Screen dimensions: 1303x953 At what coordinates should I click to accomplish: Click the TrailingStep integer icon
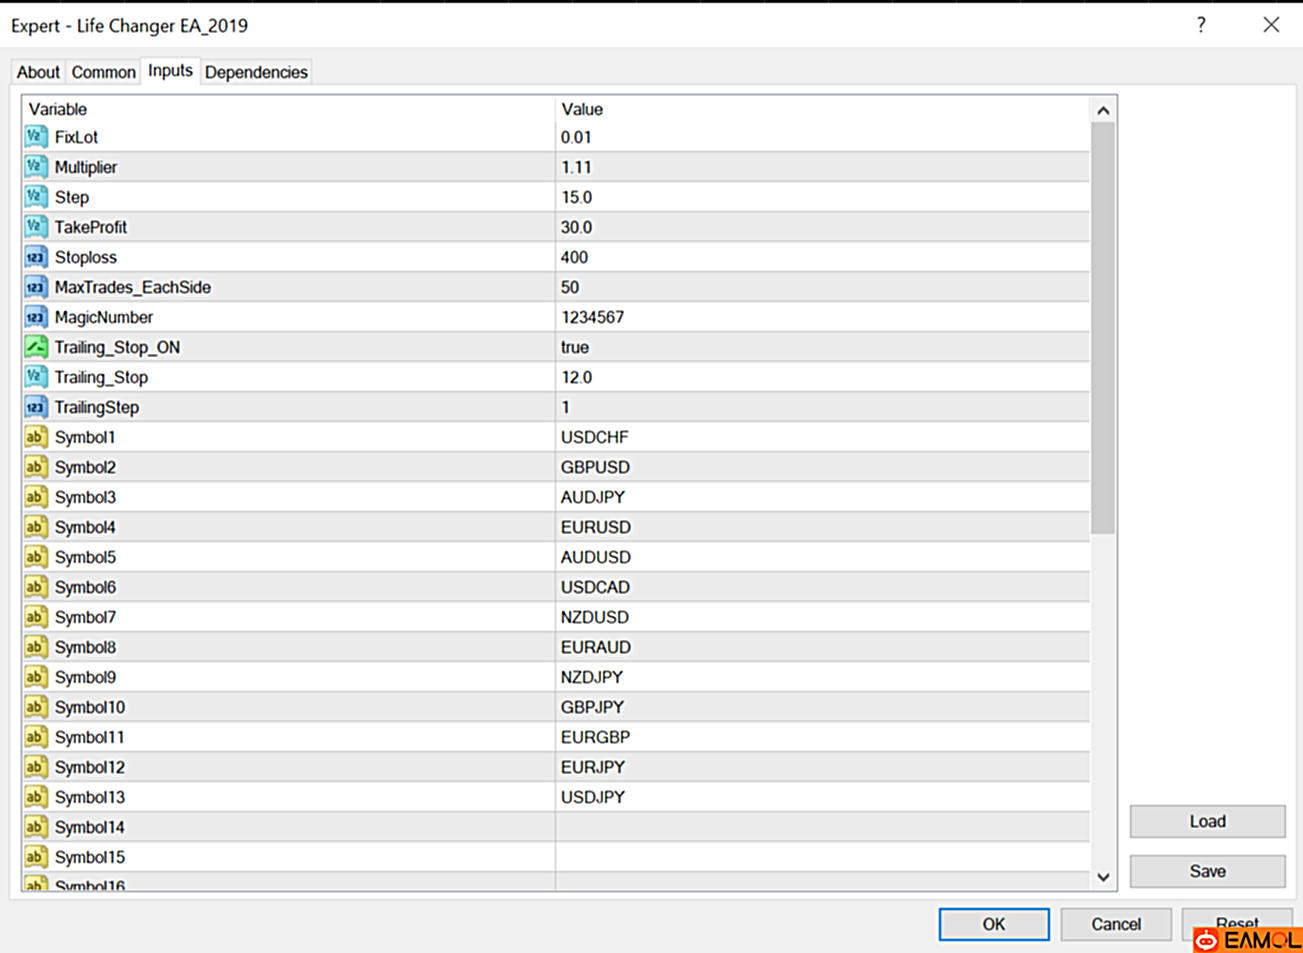click(x=36, y=407)
